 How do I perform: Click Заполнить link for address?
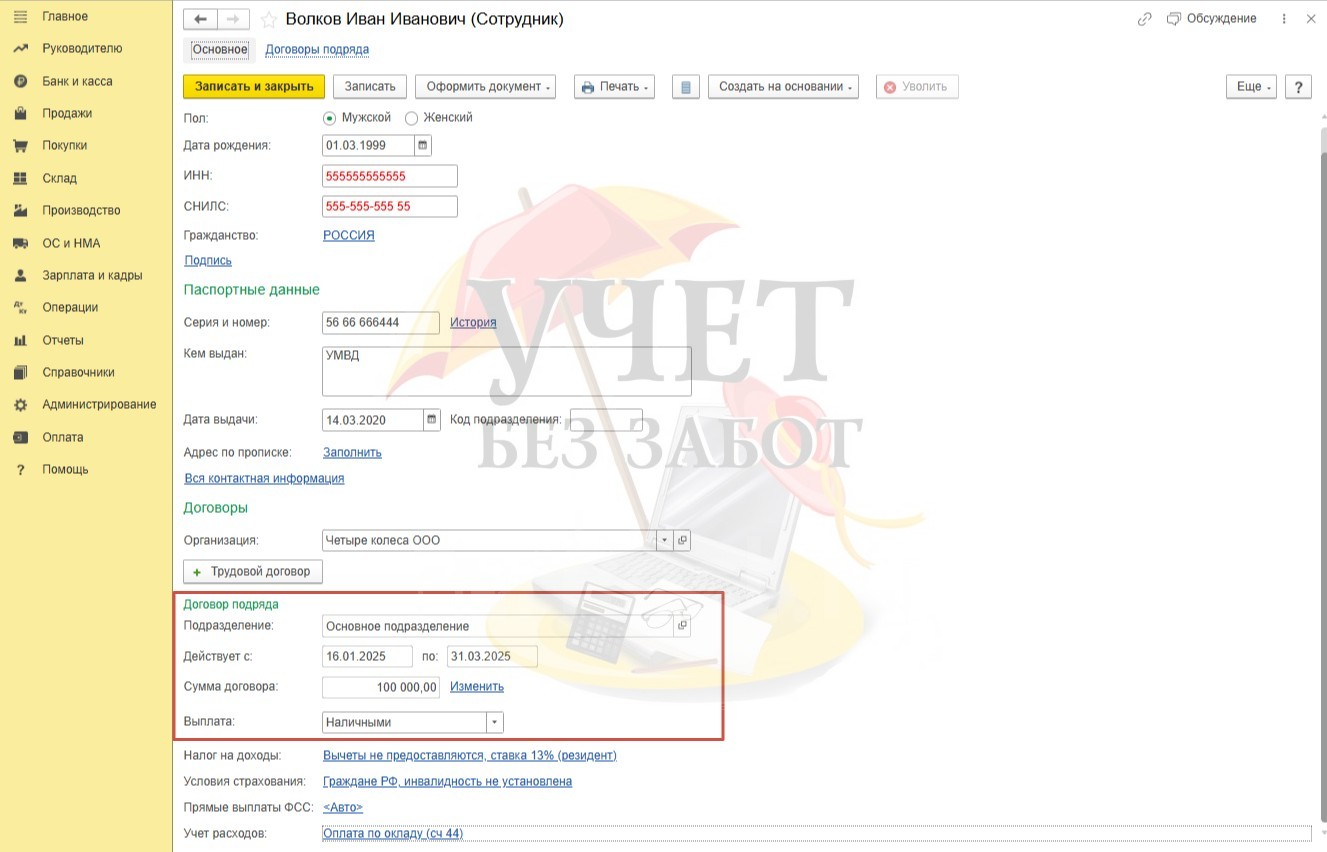tap(352, 452)
